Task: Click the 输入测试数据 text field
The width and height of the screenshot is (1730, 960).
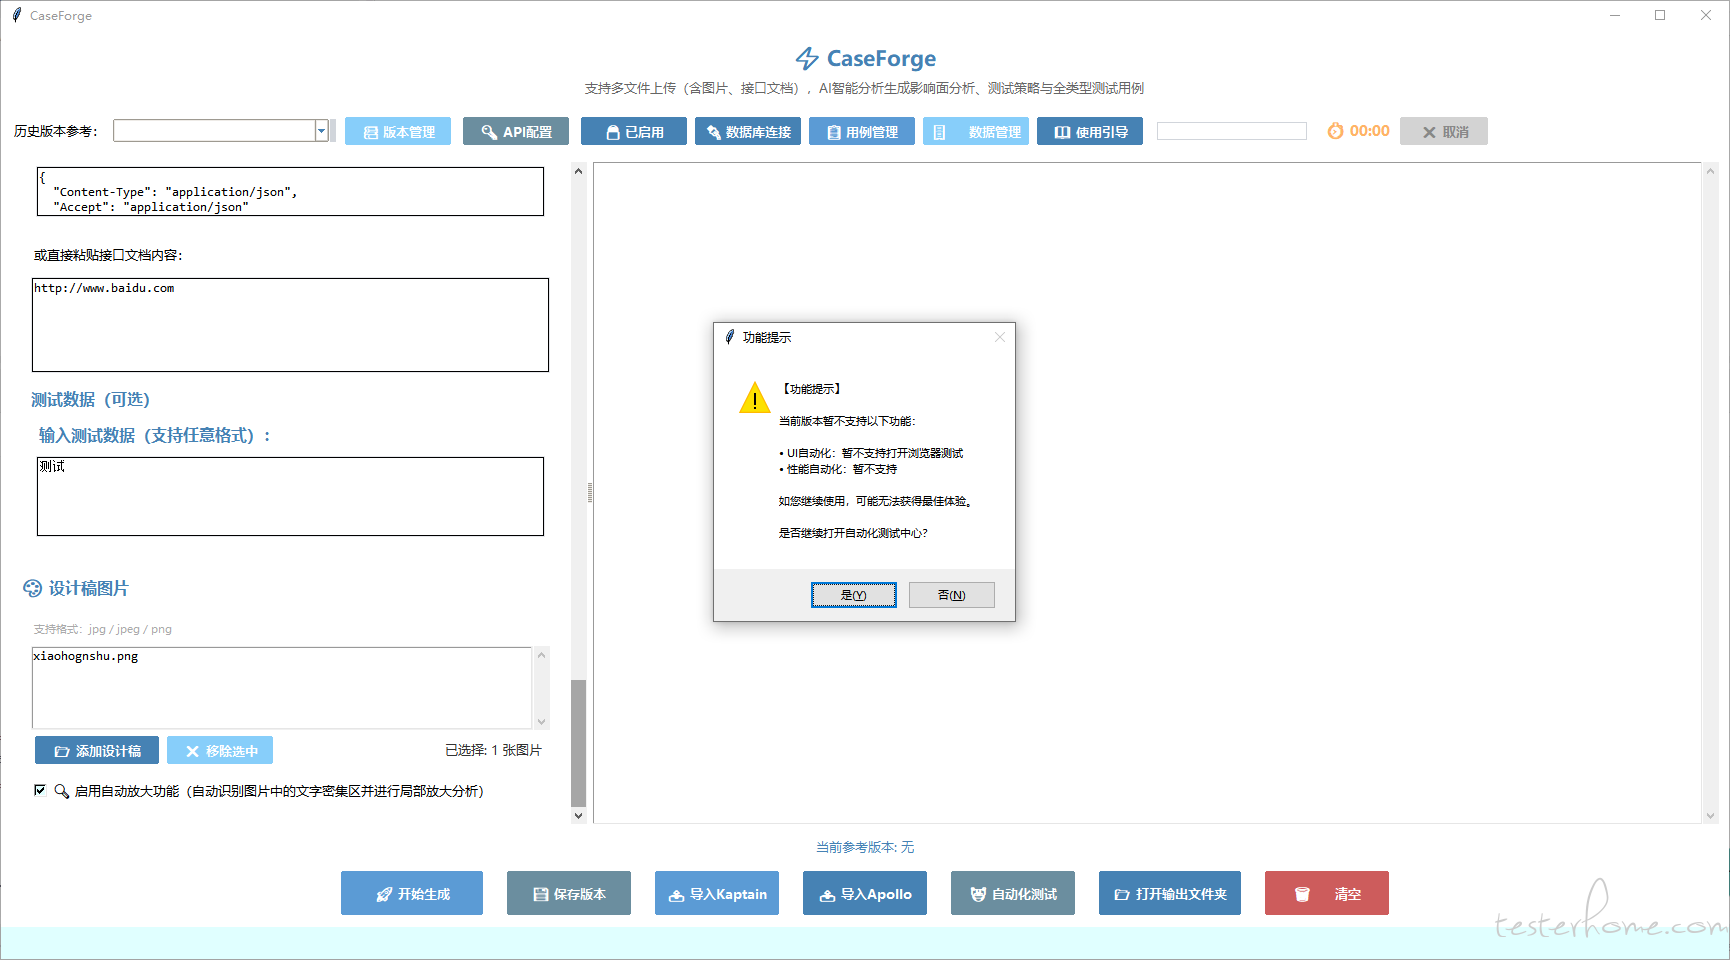Action: 290,497
